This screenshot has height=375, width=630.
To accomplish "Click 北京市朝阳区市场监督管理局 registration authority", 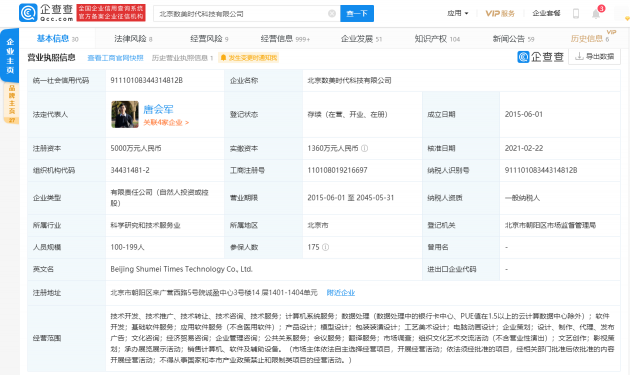I will [x=550, y=225].
